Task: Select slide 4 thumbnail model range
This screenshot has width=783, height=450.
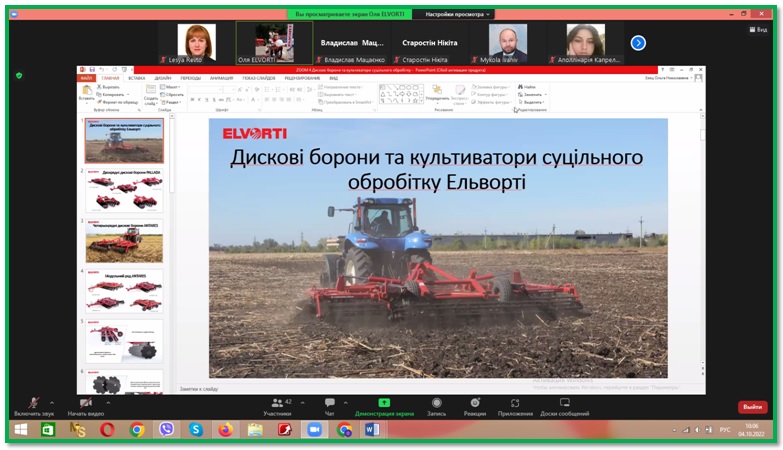Action: point(124,291)
